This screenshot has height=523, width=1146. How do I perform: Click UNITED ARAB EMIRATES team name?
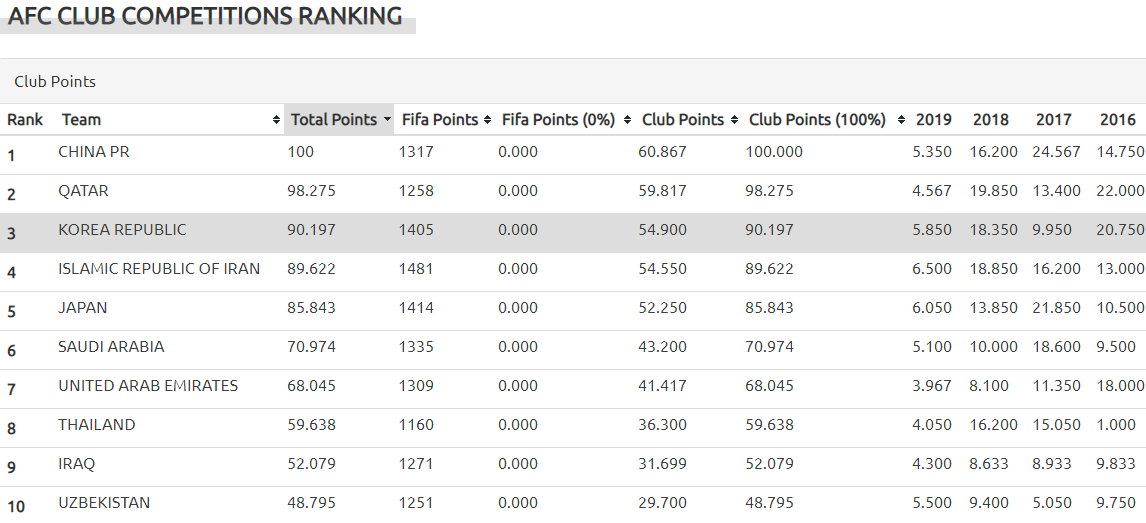pos(148,386)
